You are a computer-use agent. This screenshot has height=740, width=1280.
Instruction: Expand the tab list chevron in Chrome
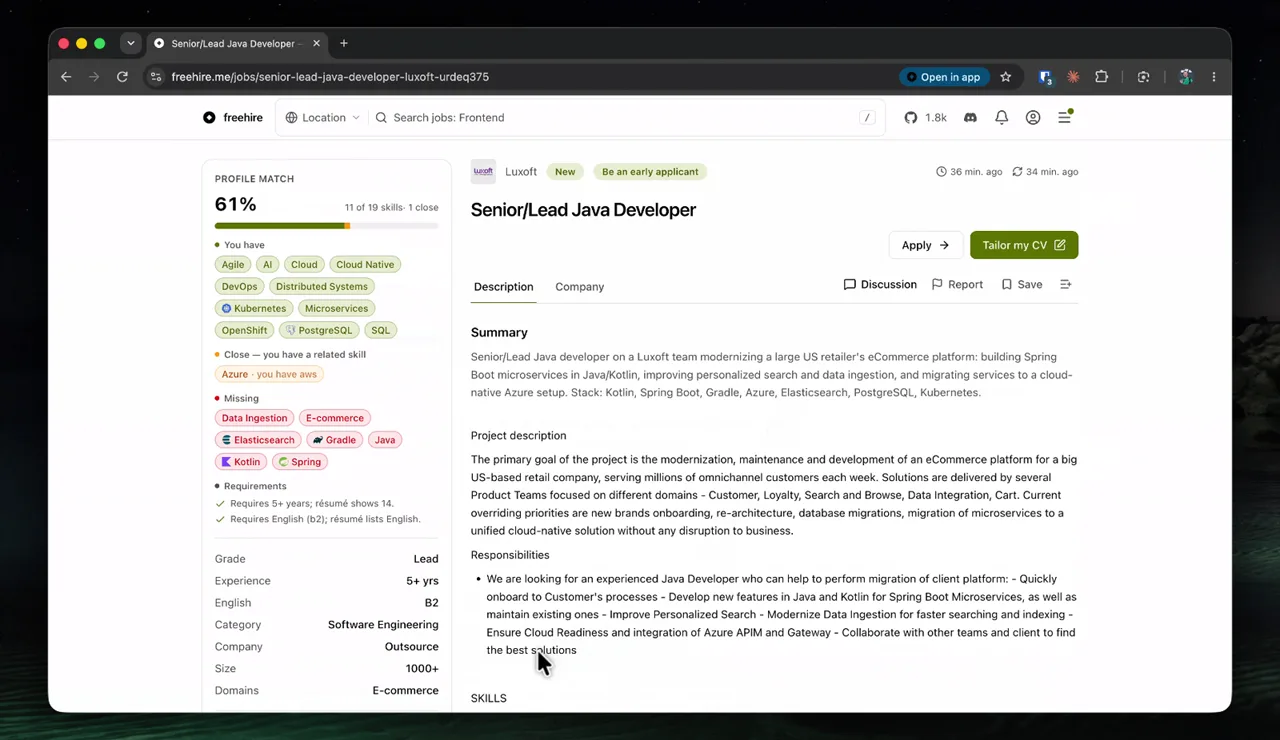click(130, 44)
